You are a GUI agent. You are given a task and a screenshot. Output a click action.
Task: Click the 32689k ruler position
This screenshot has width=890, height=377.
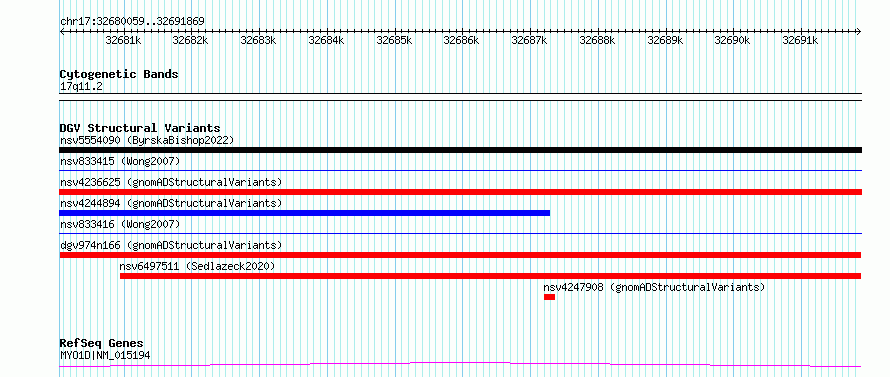click(666, 40)
